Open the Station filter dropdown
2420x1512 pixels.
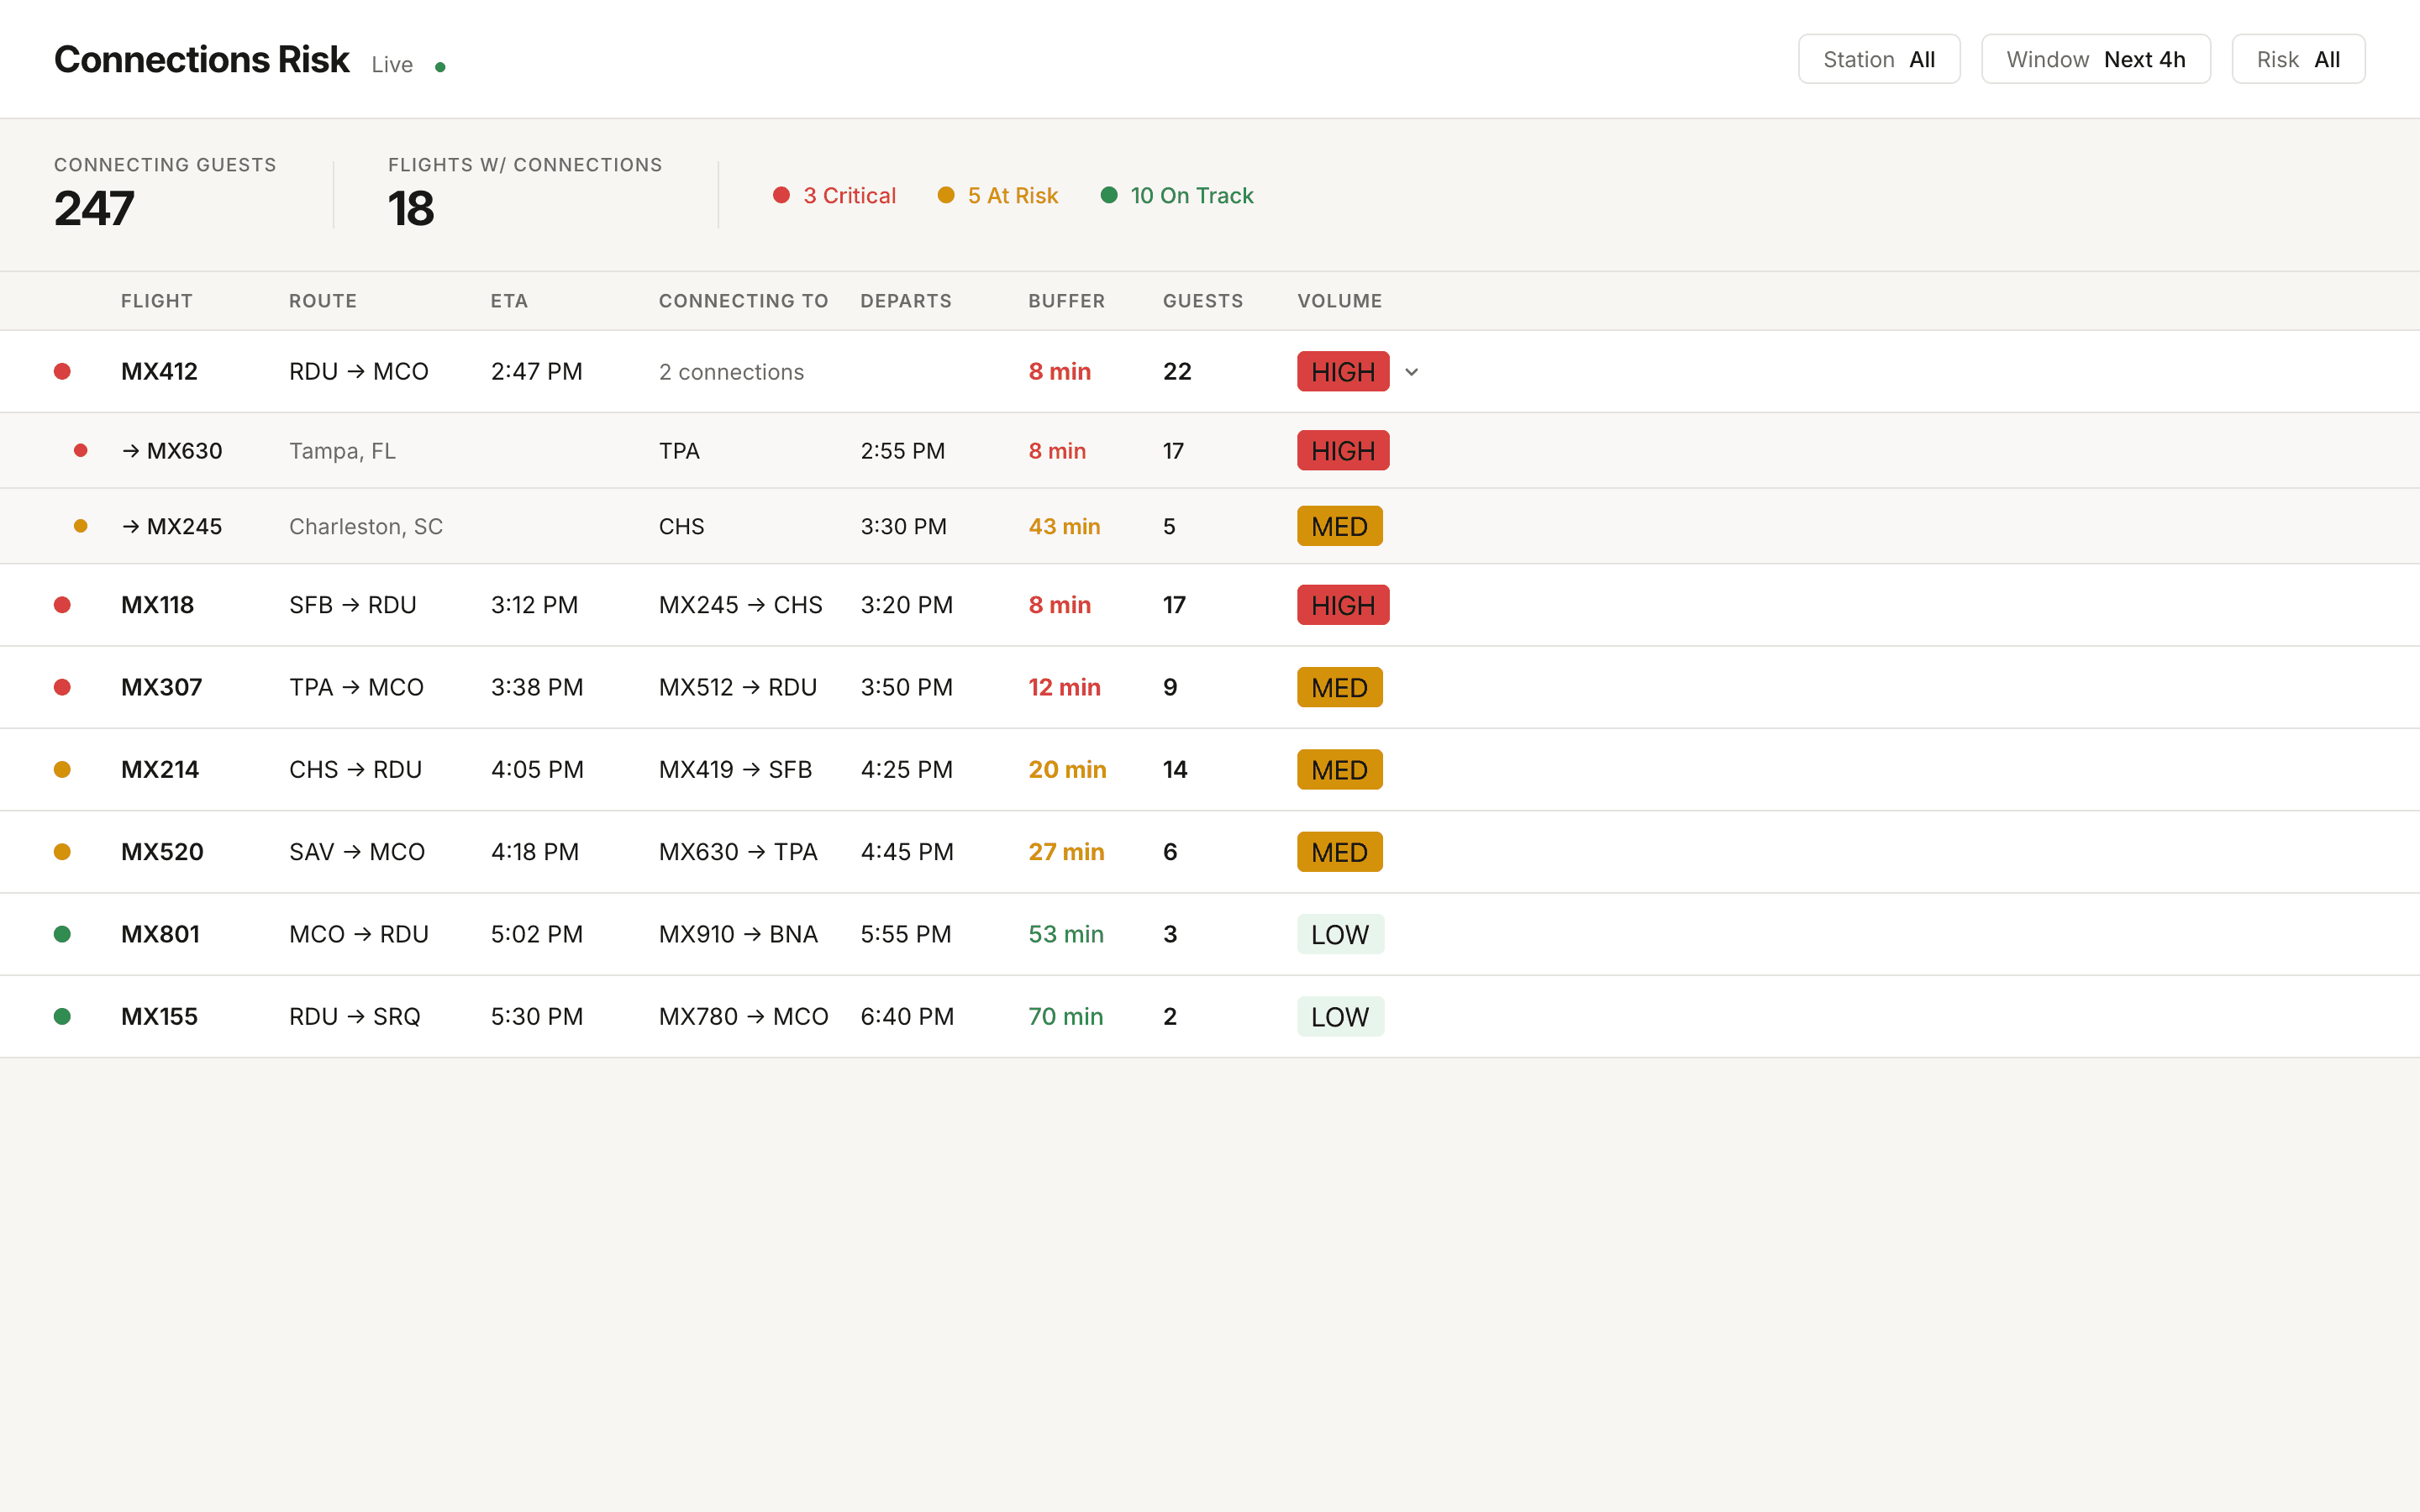(1878, 59)
